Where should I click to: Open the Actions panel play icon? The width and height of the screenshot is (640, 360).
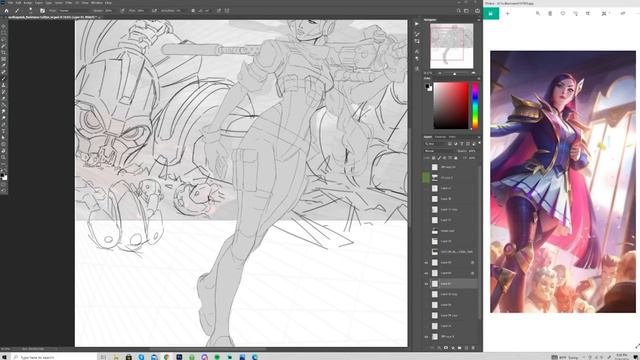(x=417, y=24)
